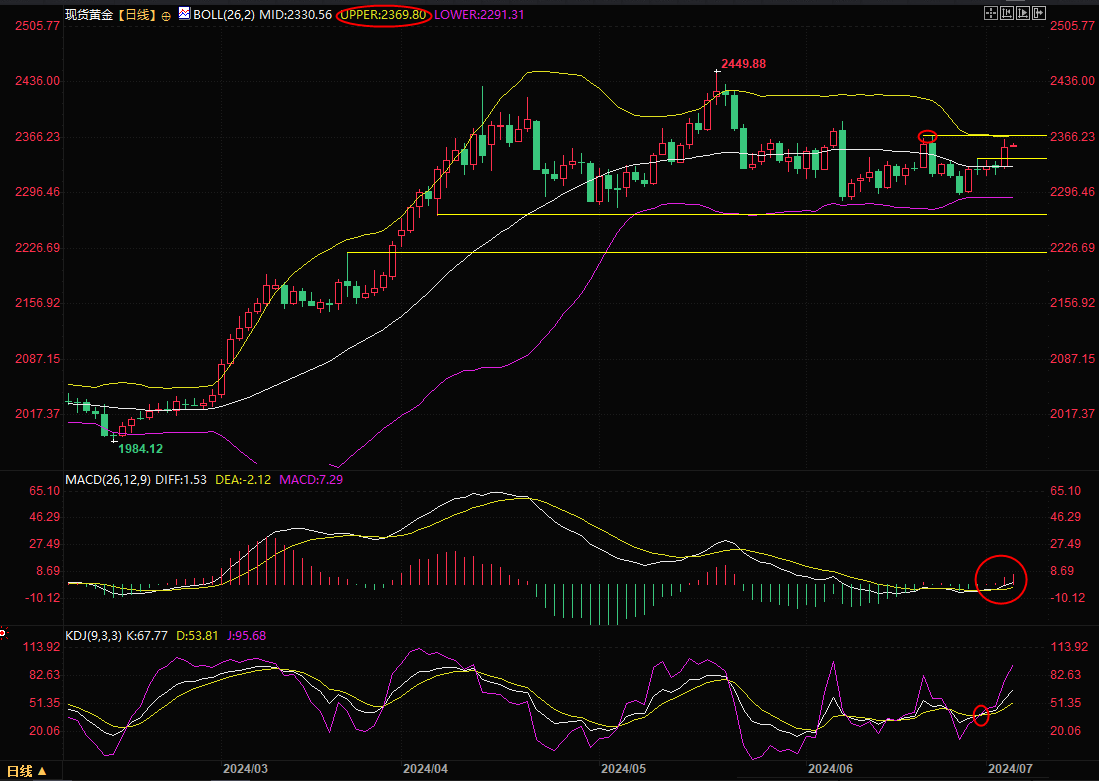Click the red circle annotation on MACD panel
1099x781 pixels.
pos(1001,579)
